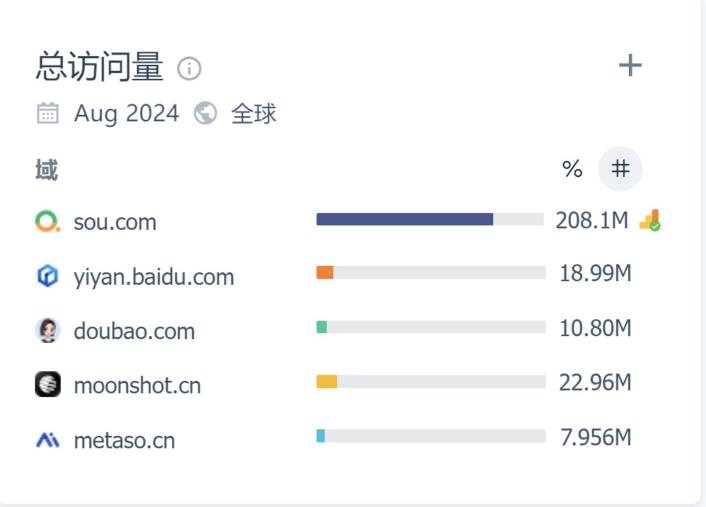Image resolution: width=706 pixels, height=507 pixels.
Task: Click the 域 column header
Action: [x=46, y=170]
